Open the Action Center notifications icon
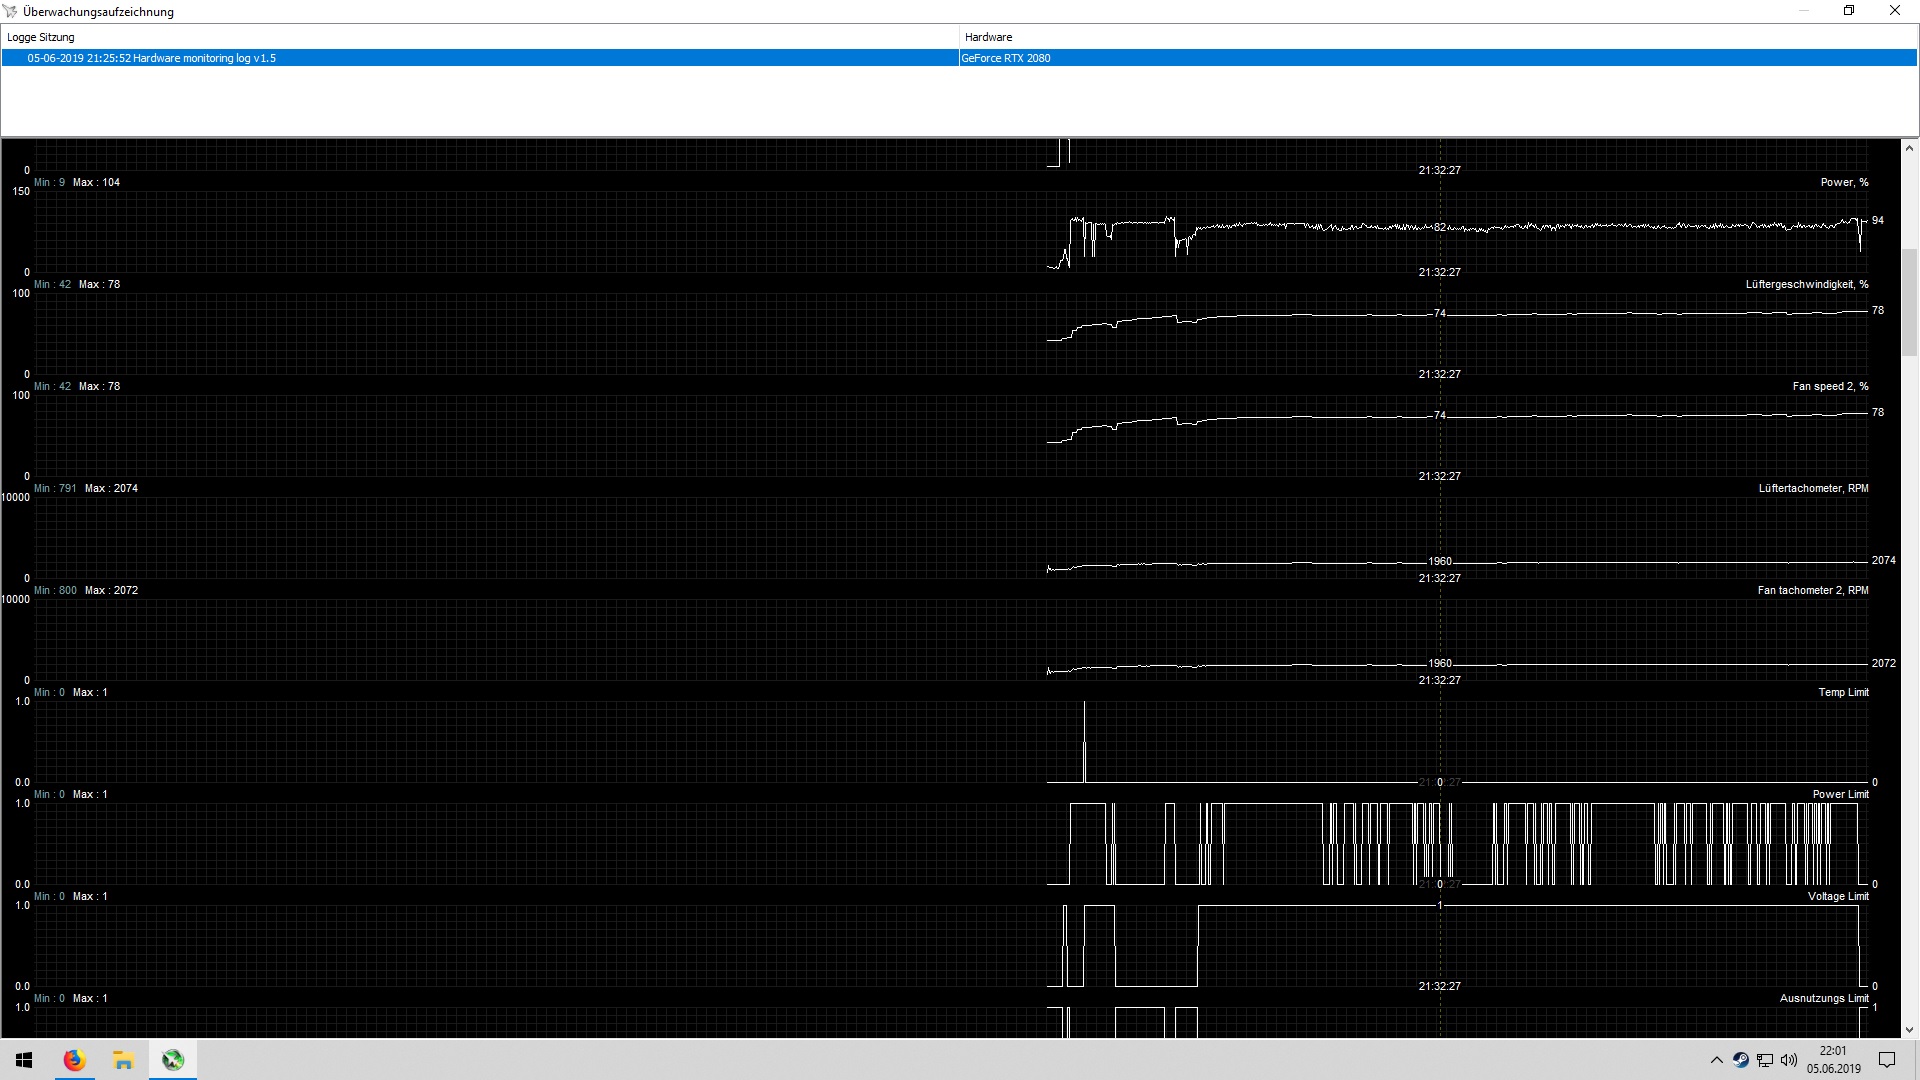Image resolution: width=1920 pixels, height=1080 pixels. pos(1887,1060)
